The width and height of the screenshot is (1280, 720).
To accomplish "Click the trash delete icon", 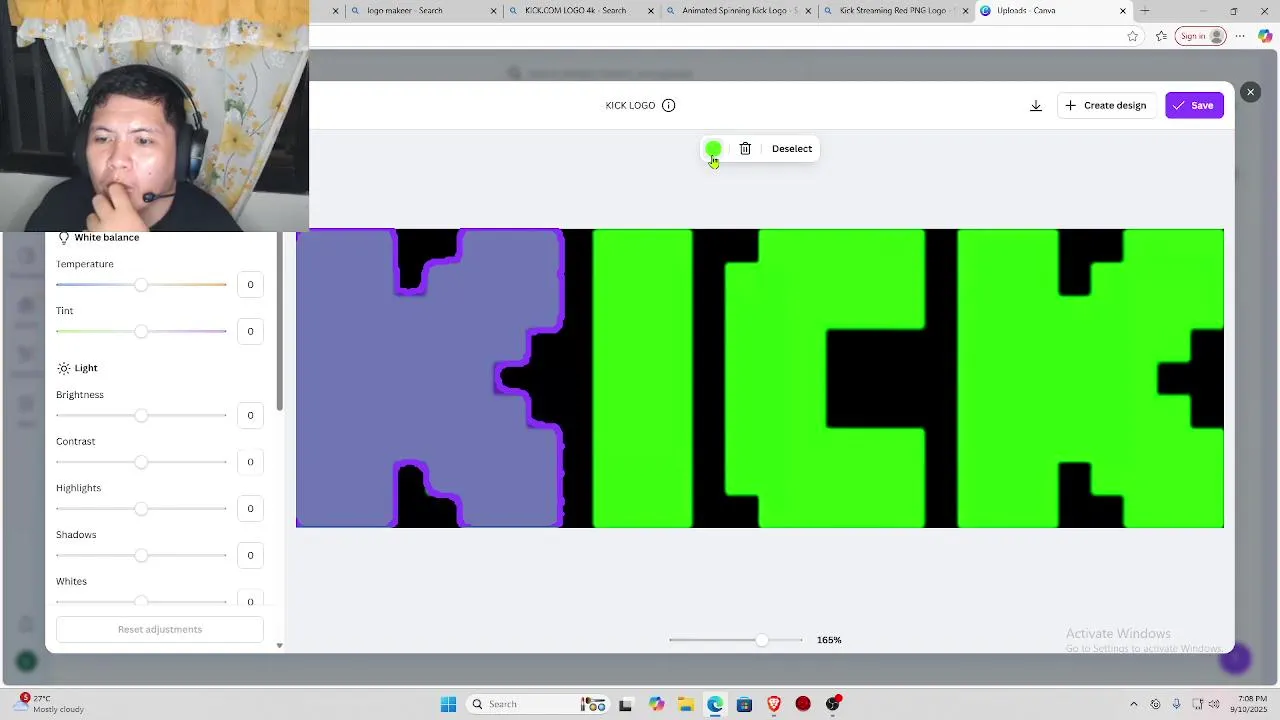I will (745, 149).
